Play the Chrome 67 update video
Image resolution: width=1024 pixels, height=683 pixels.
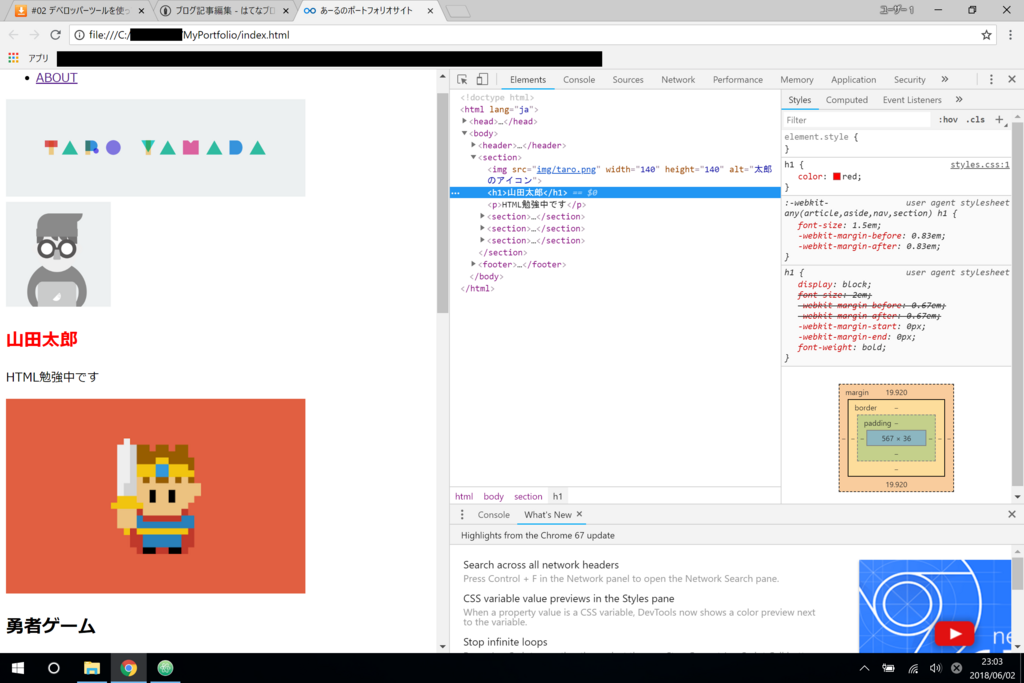point(955,633)
